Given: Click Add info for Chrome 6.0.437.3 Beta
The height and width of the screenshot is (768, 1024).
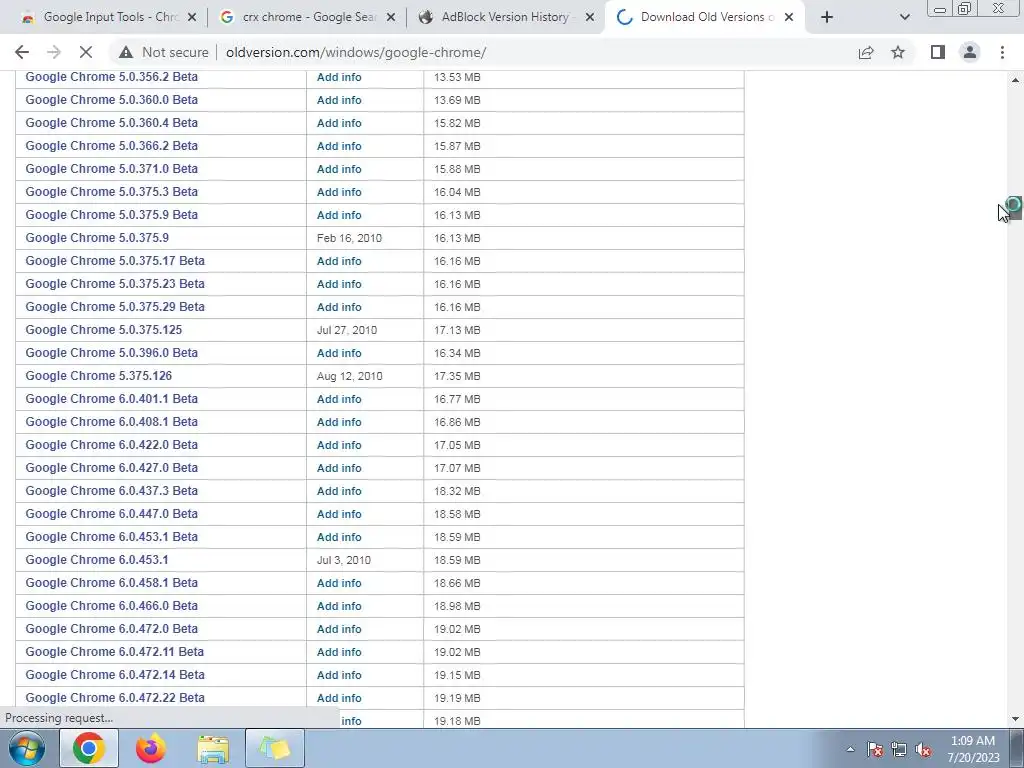Looking at the screenshot, I should point(339,491).
